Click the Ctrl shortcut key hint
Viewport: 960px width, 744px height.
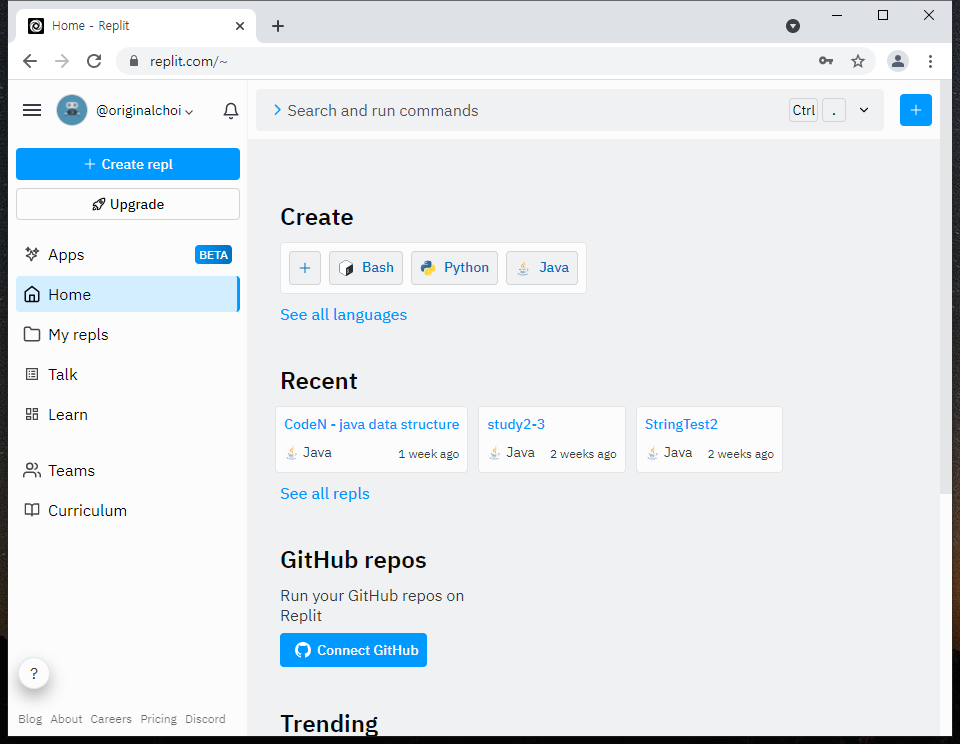click(803, 110)
